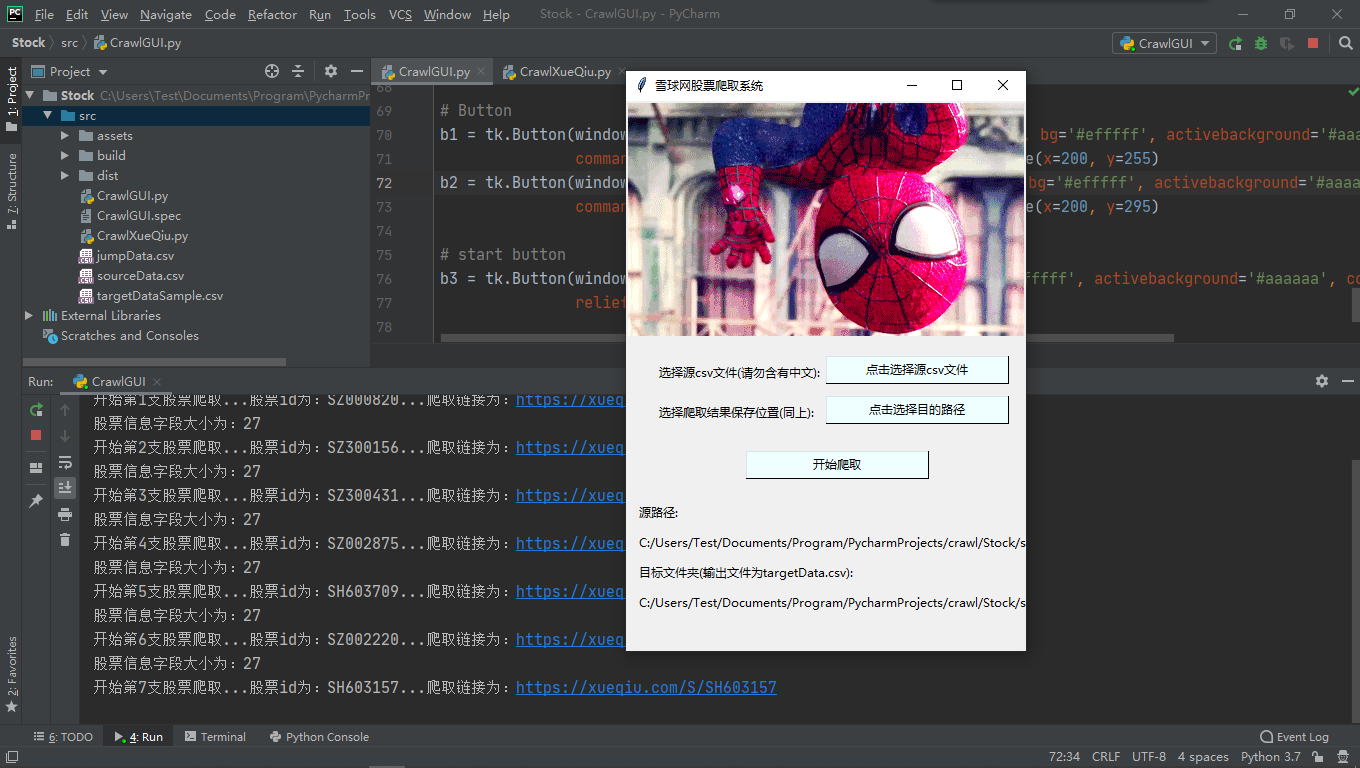Open the CrawlGUI run configuration dropdown

tap(1164, 43)
